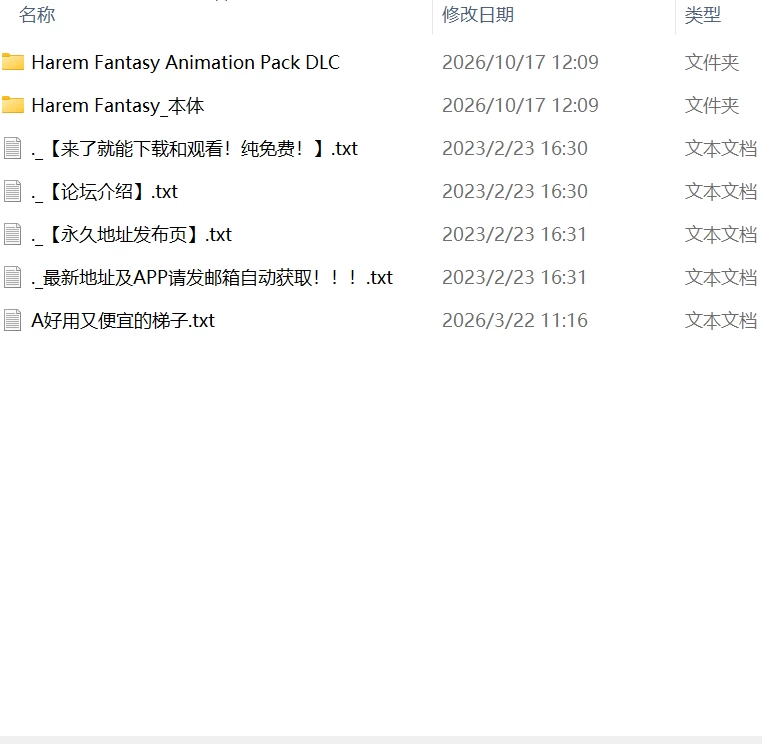Click date 2023/2/23 16:31 of 【永久地址发布页】 row
Viewport: 762px width, 744px height.
[x=515, y=234]
